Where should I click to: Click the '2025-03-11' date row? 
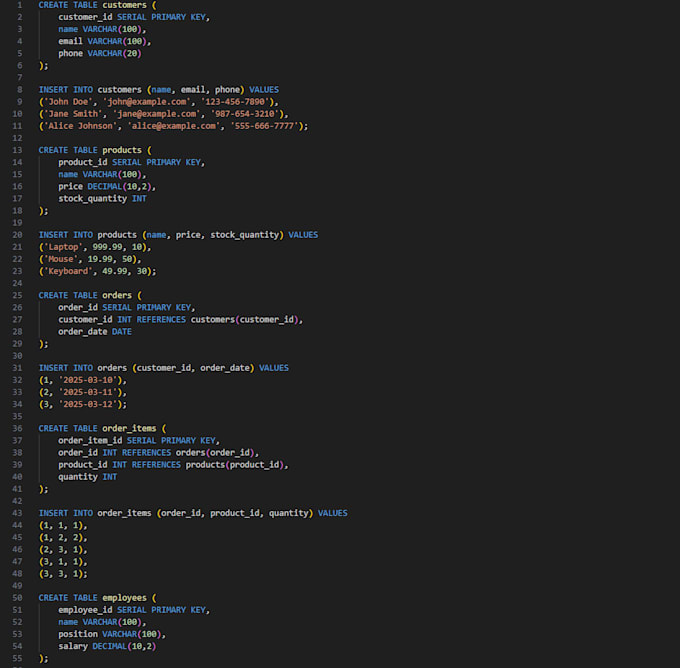click(83, 393)
